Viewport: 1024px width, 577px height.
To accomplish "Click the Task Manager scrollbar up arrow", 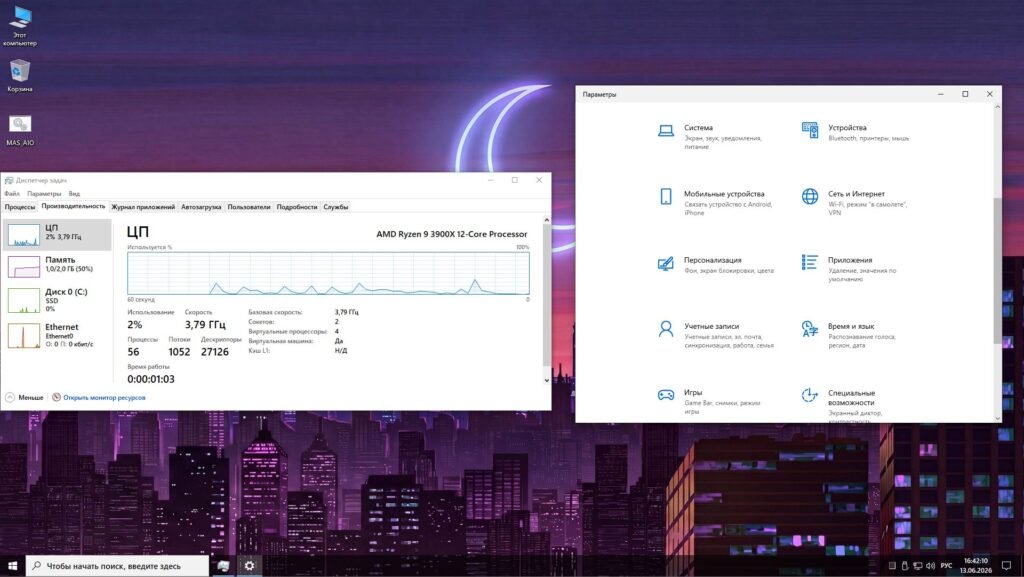I will (547, 221).
